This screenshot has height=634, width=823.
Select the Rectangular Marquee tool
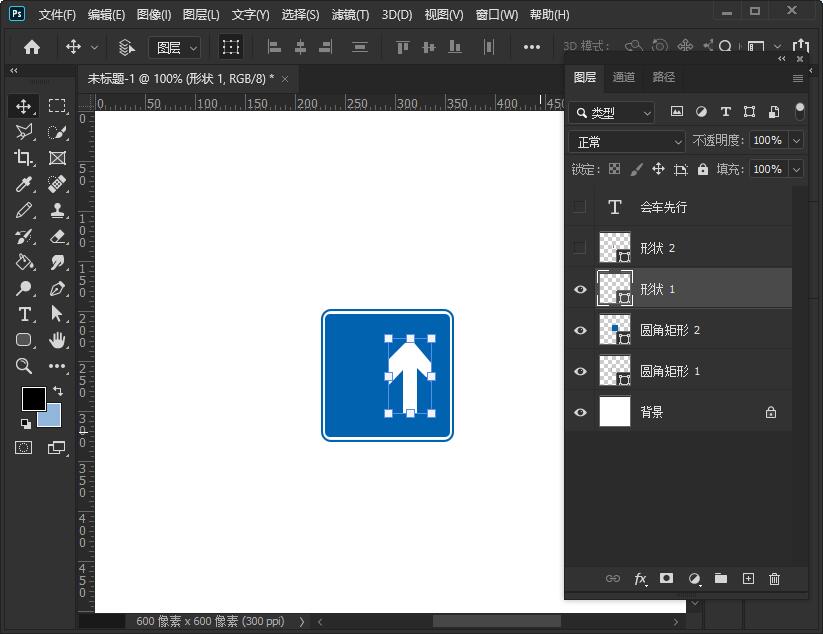57,107
